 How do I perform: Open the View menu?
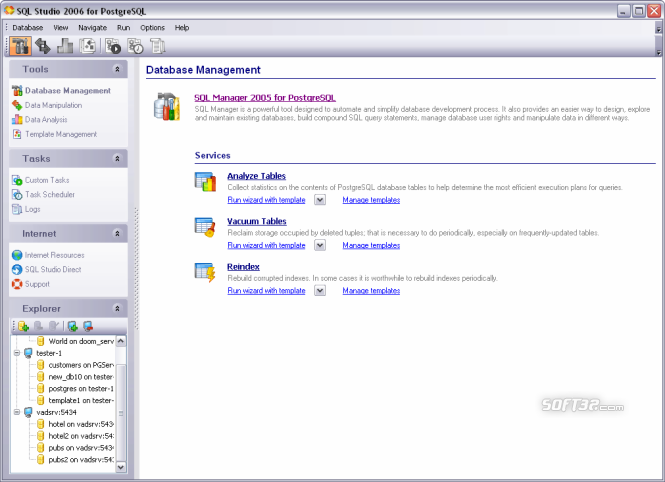pos(61,28)
